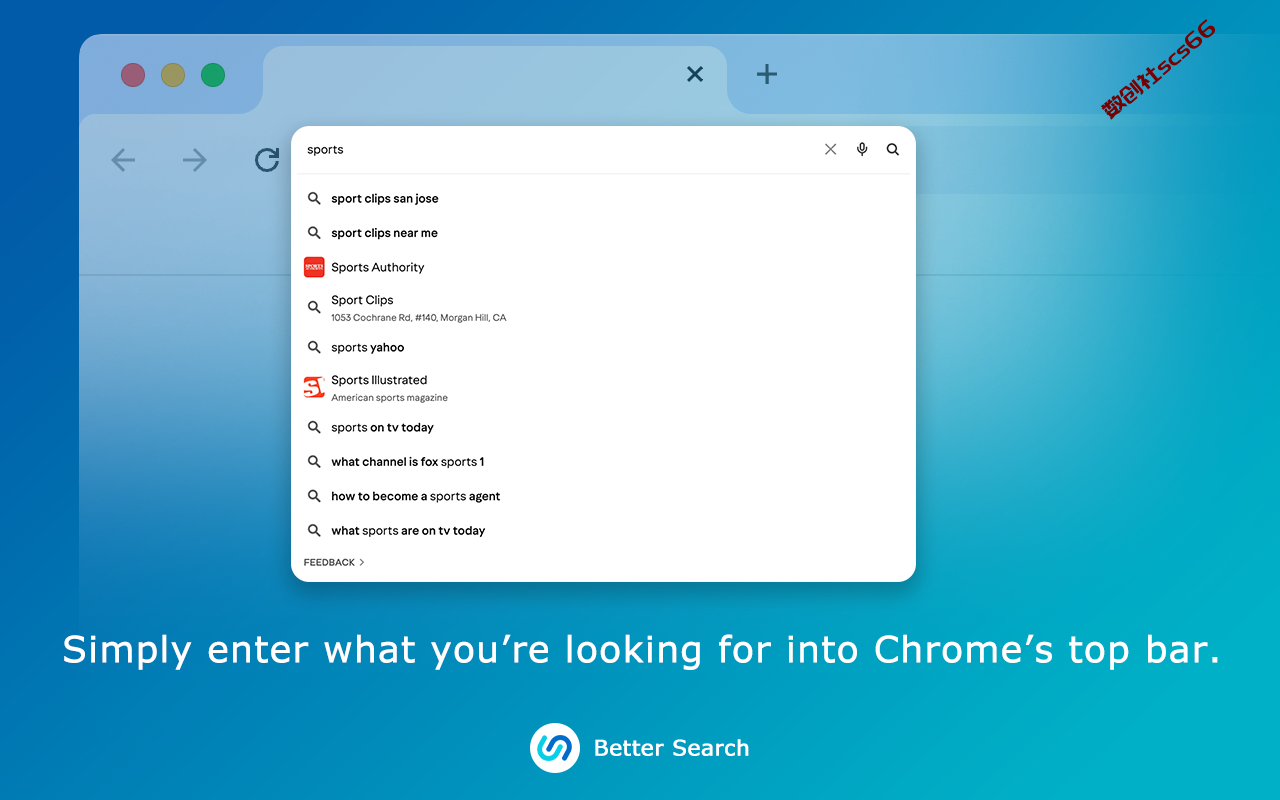The width and height of the screenshot is (1280, 800).
Task: Choose the Sports Illustrated suggestion
Action: point(603,388)
